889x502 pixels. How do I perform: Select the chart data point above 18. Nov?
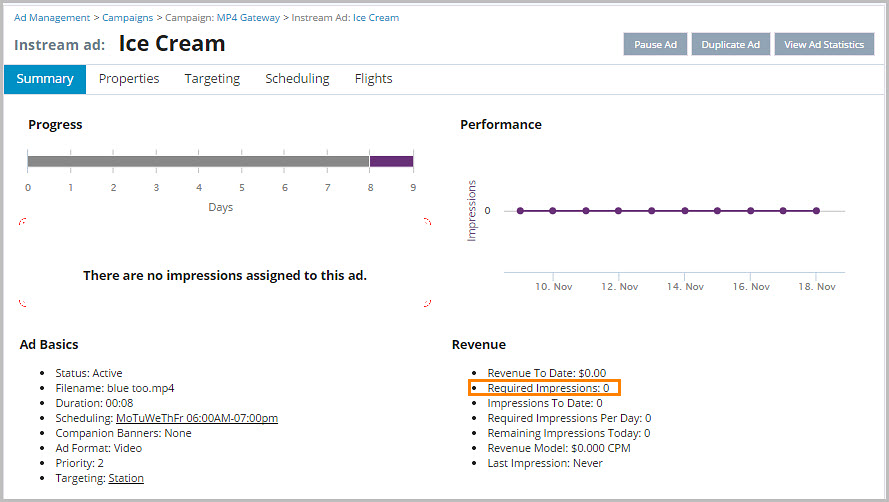(x=816, y=211)
